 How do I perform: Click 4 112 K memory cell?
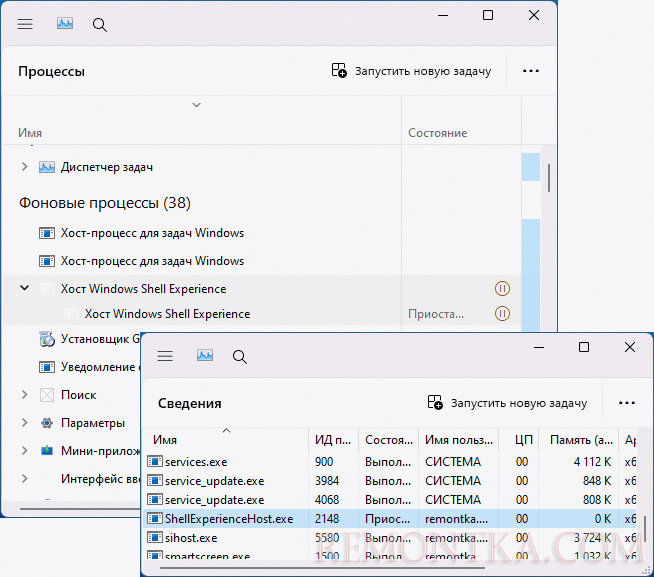tap(592, 462)
